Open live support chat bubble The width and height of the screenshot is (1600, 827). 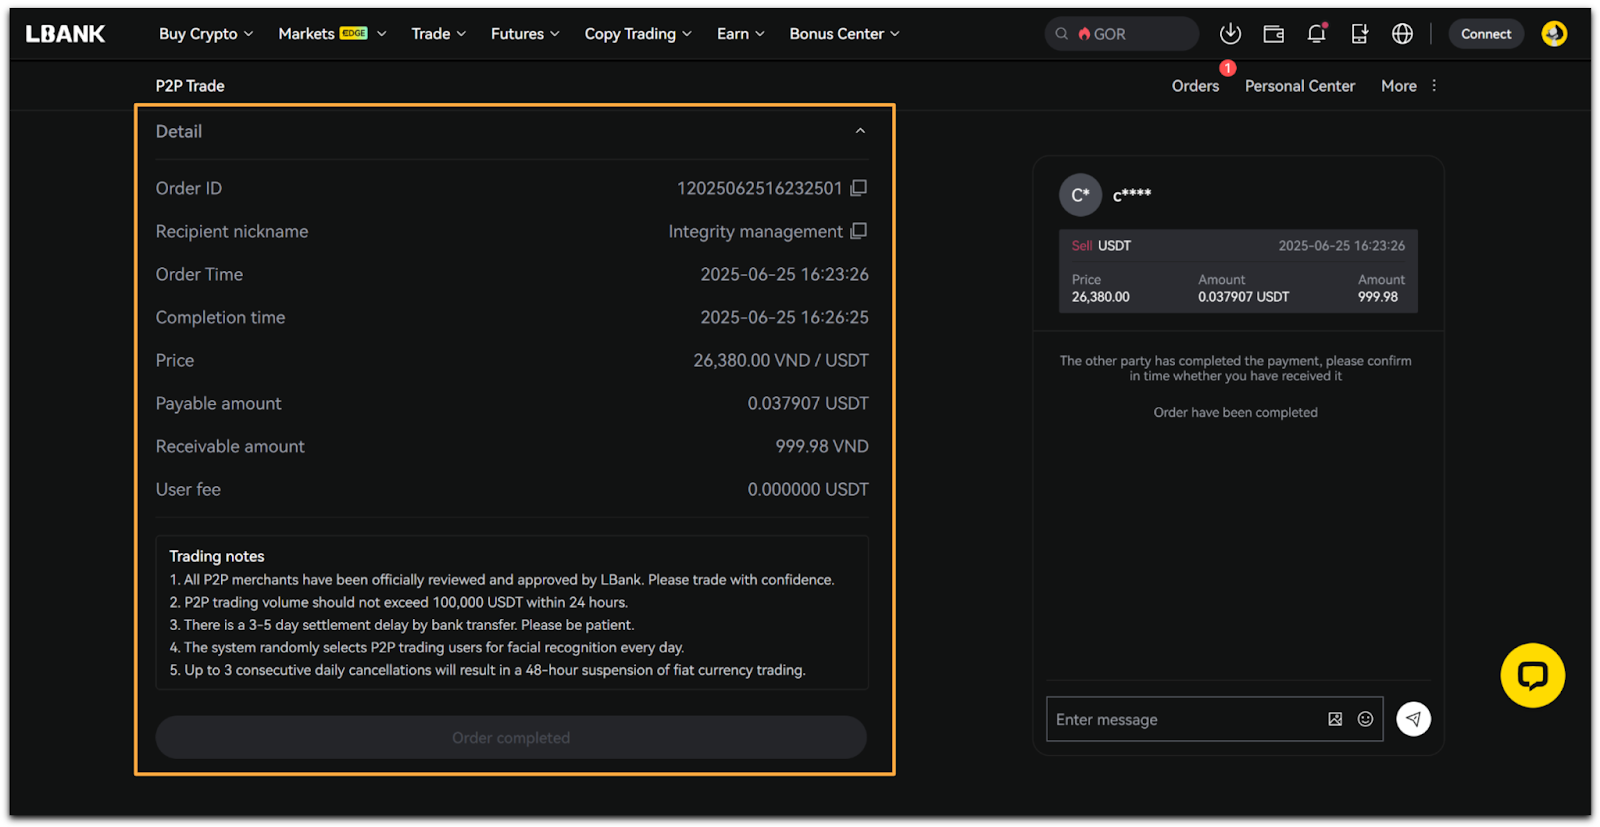(1532, 675)
